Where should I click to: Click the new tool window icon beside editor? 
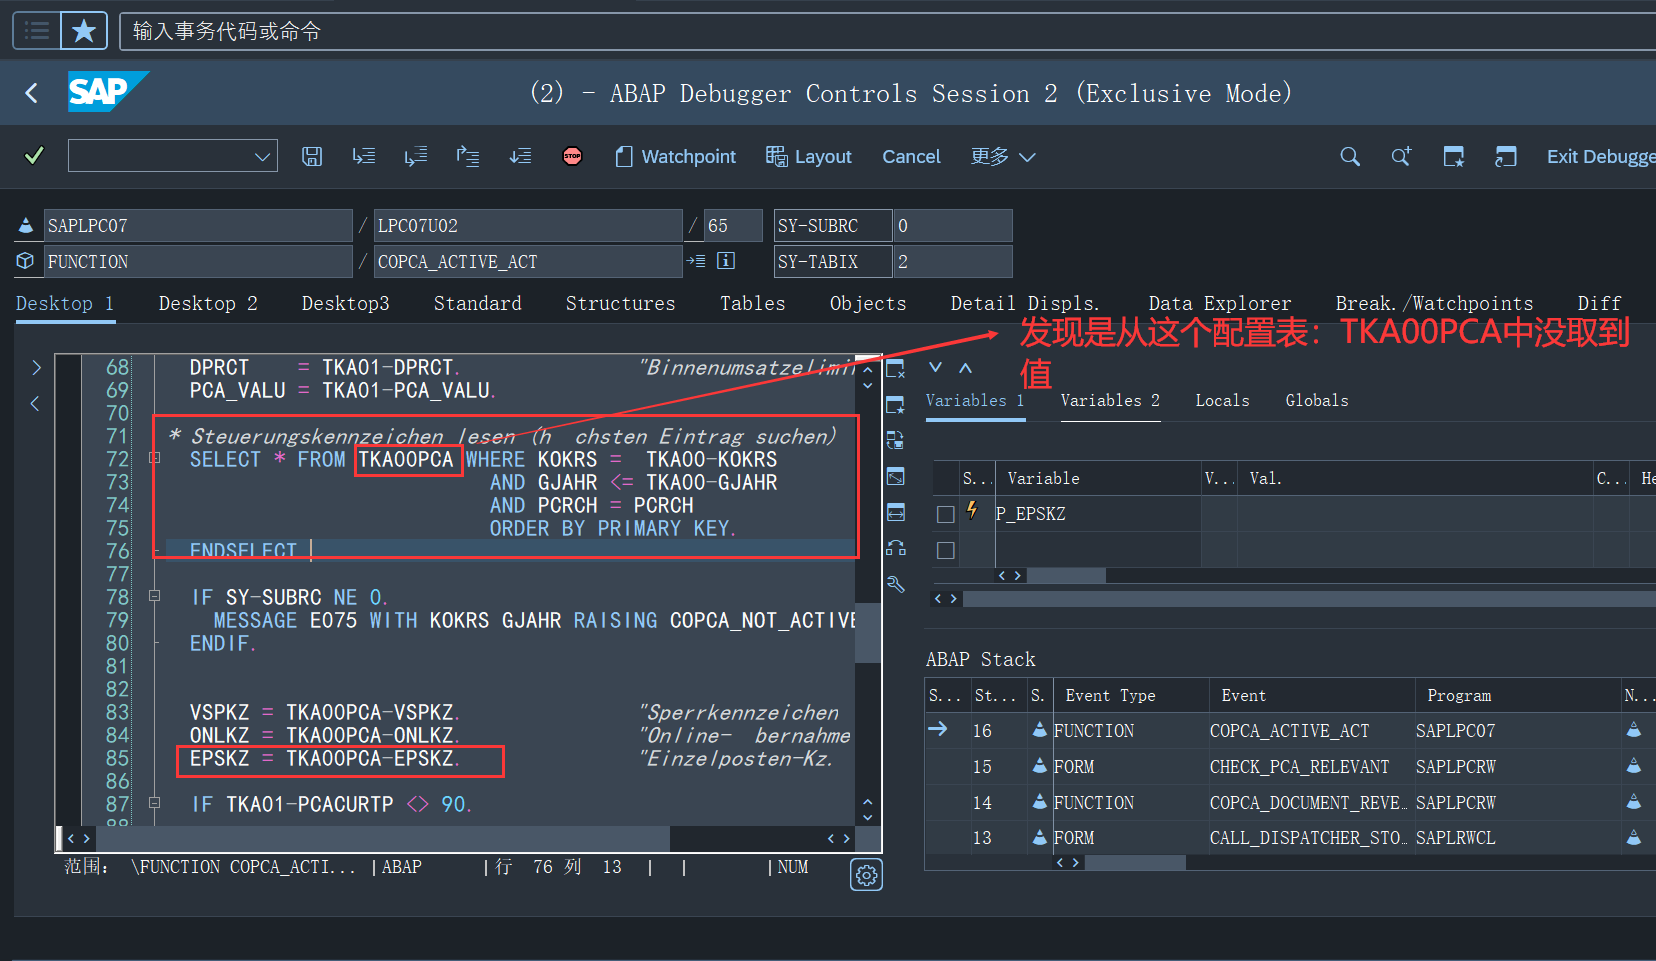click(895, 405)
